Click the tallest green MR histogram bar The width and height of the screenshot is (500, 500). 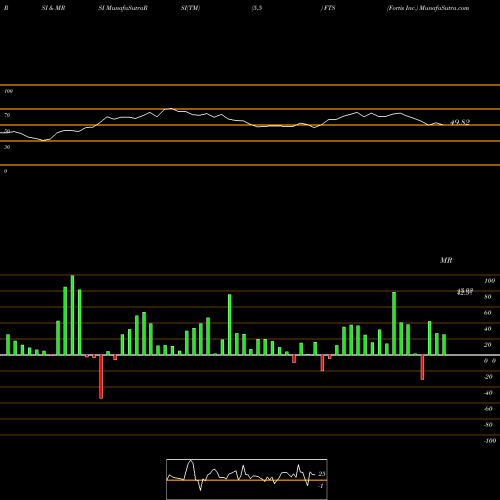click(x=72, y=315)
